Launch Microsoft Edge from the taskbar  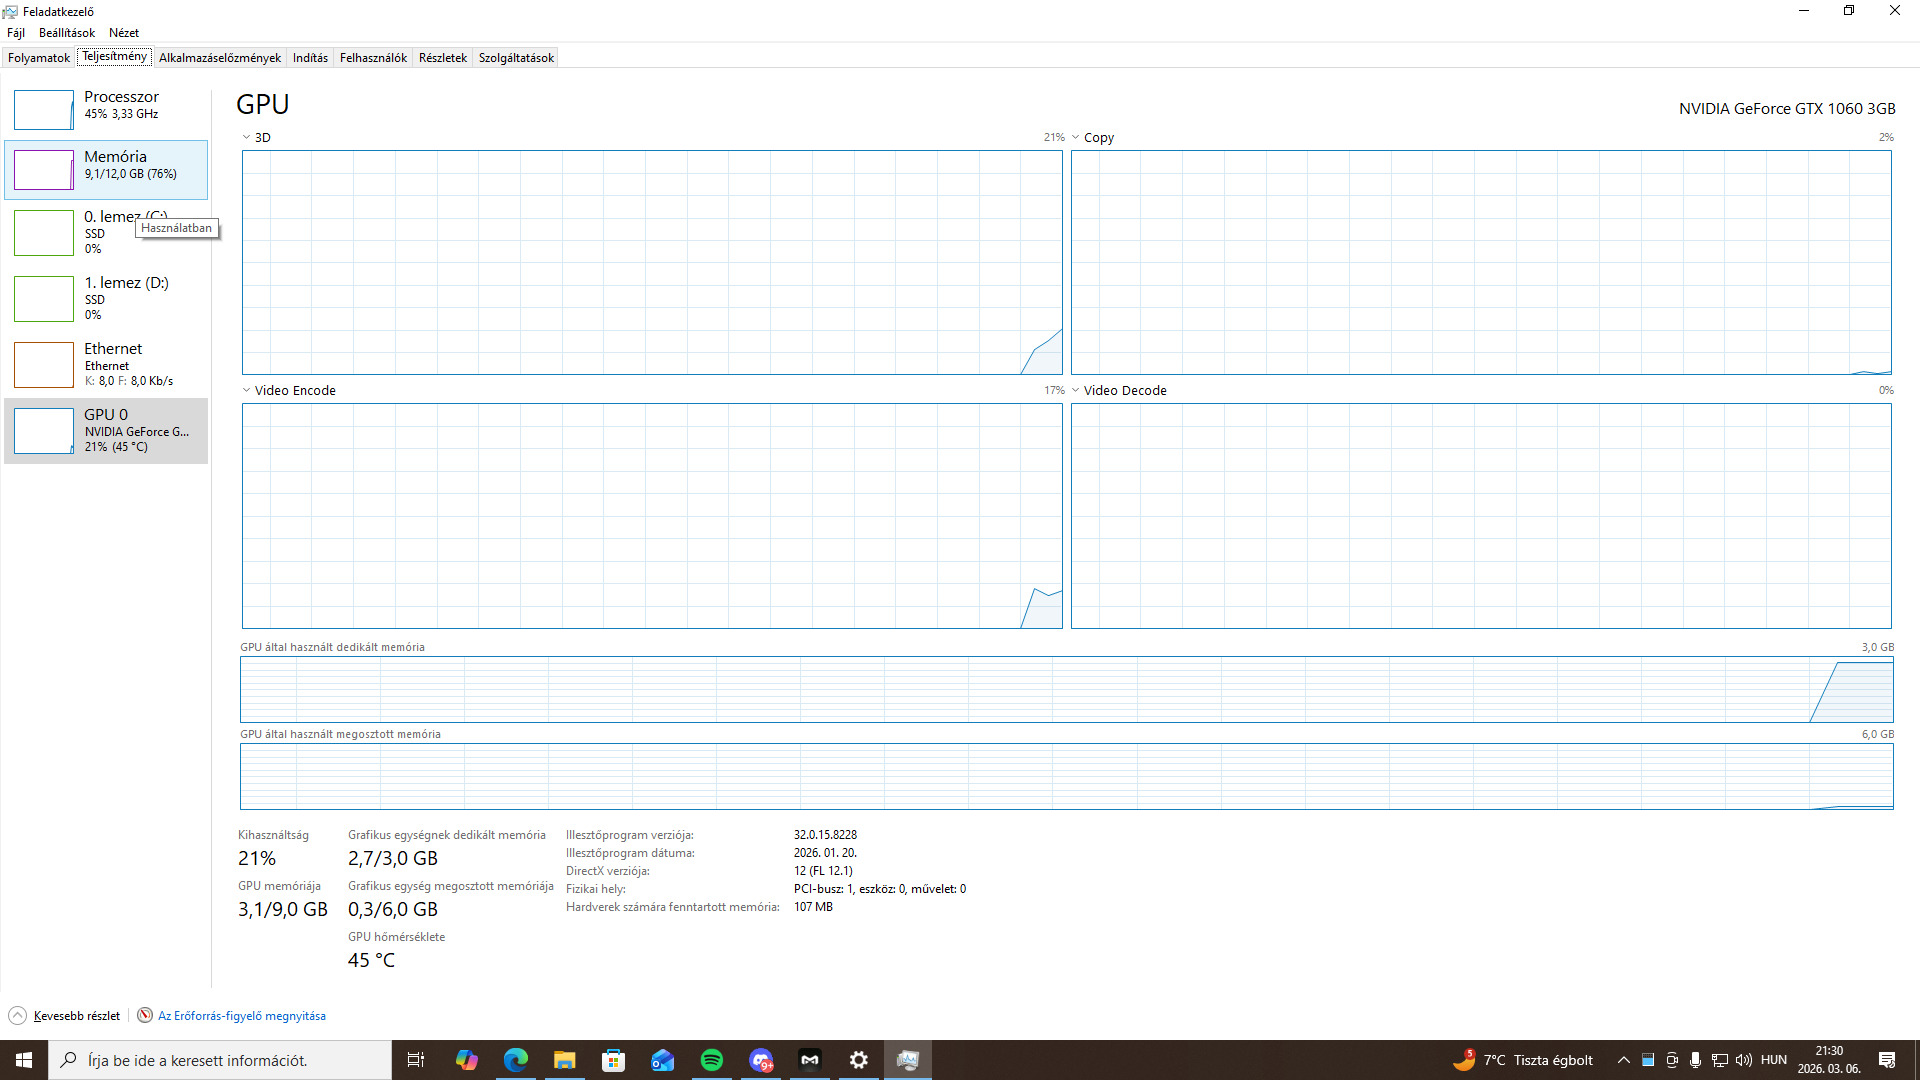click(515, 1060)
